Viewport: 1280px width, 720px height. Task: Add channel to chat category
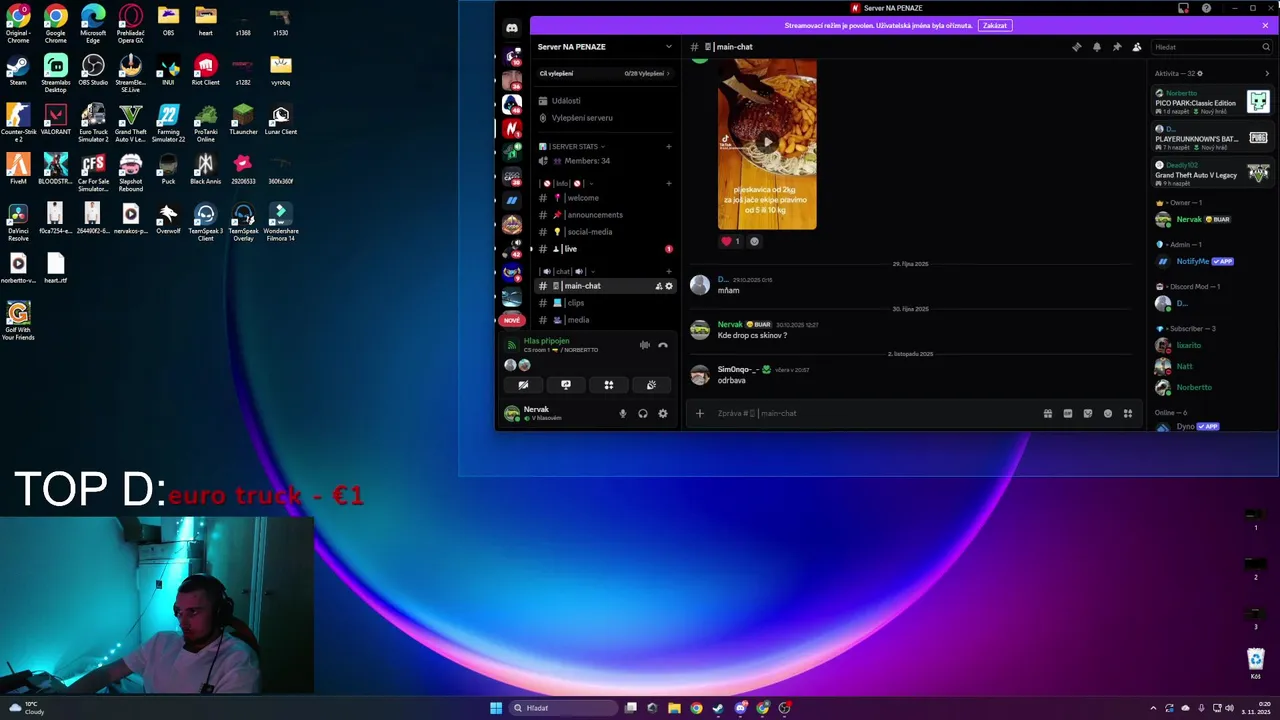(x=669, y=272)
